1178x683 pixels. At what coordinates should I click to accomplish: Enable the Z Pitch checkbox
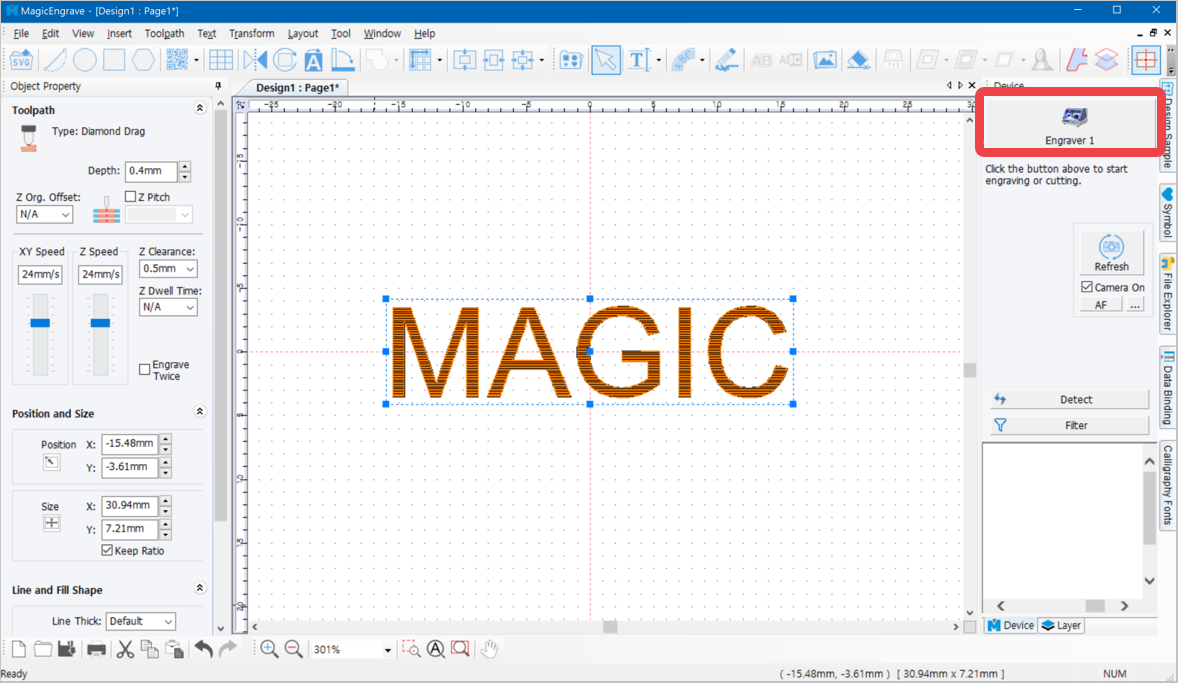pyautogui.click(x=131, y=197)
